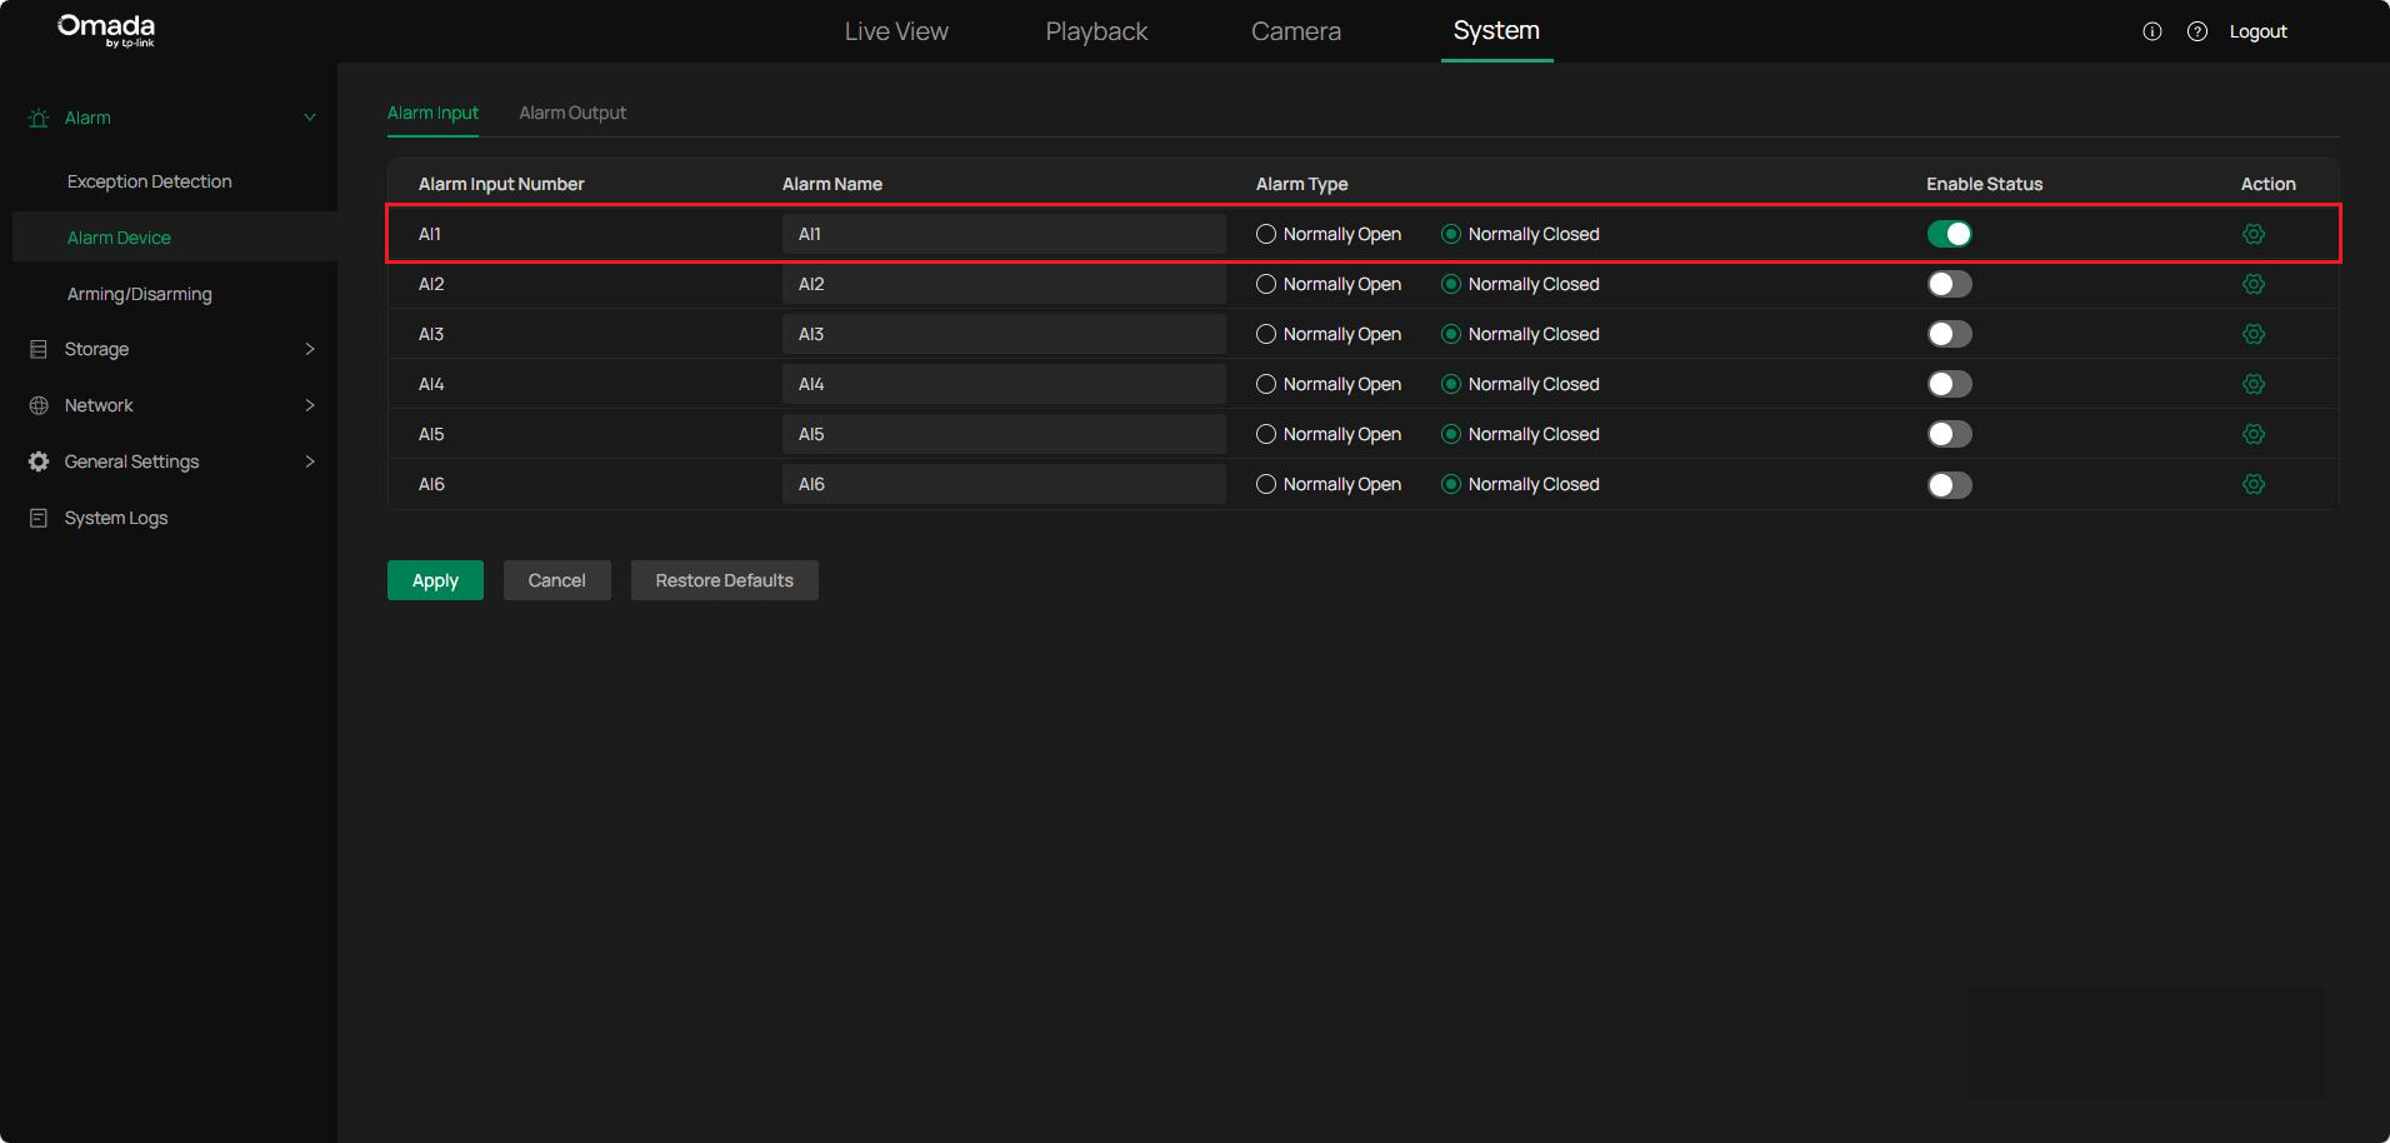
Task: Open Arming/Disarming in sidebar
Action: [139, 294]
